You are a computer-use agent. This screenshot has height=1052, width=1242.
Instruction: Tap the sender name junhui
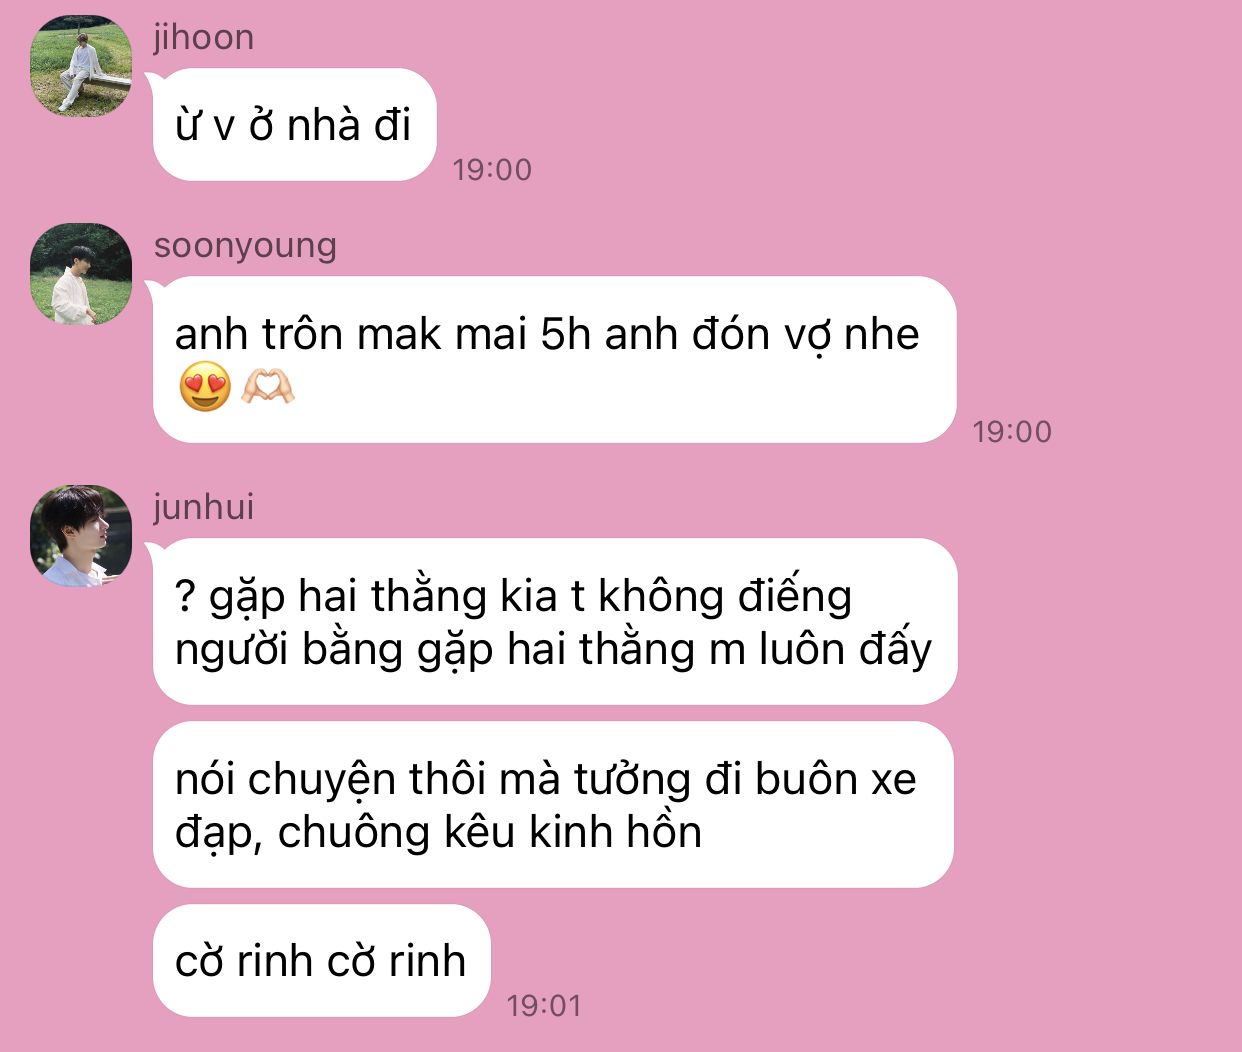[x=204, y=507]
